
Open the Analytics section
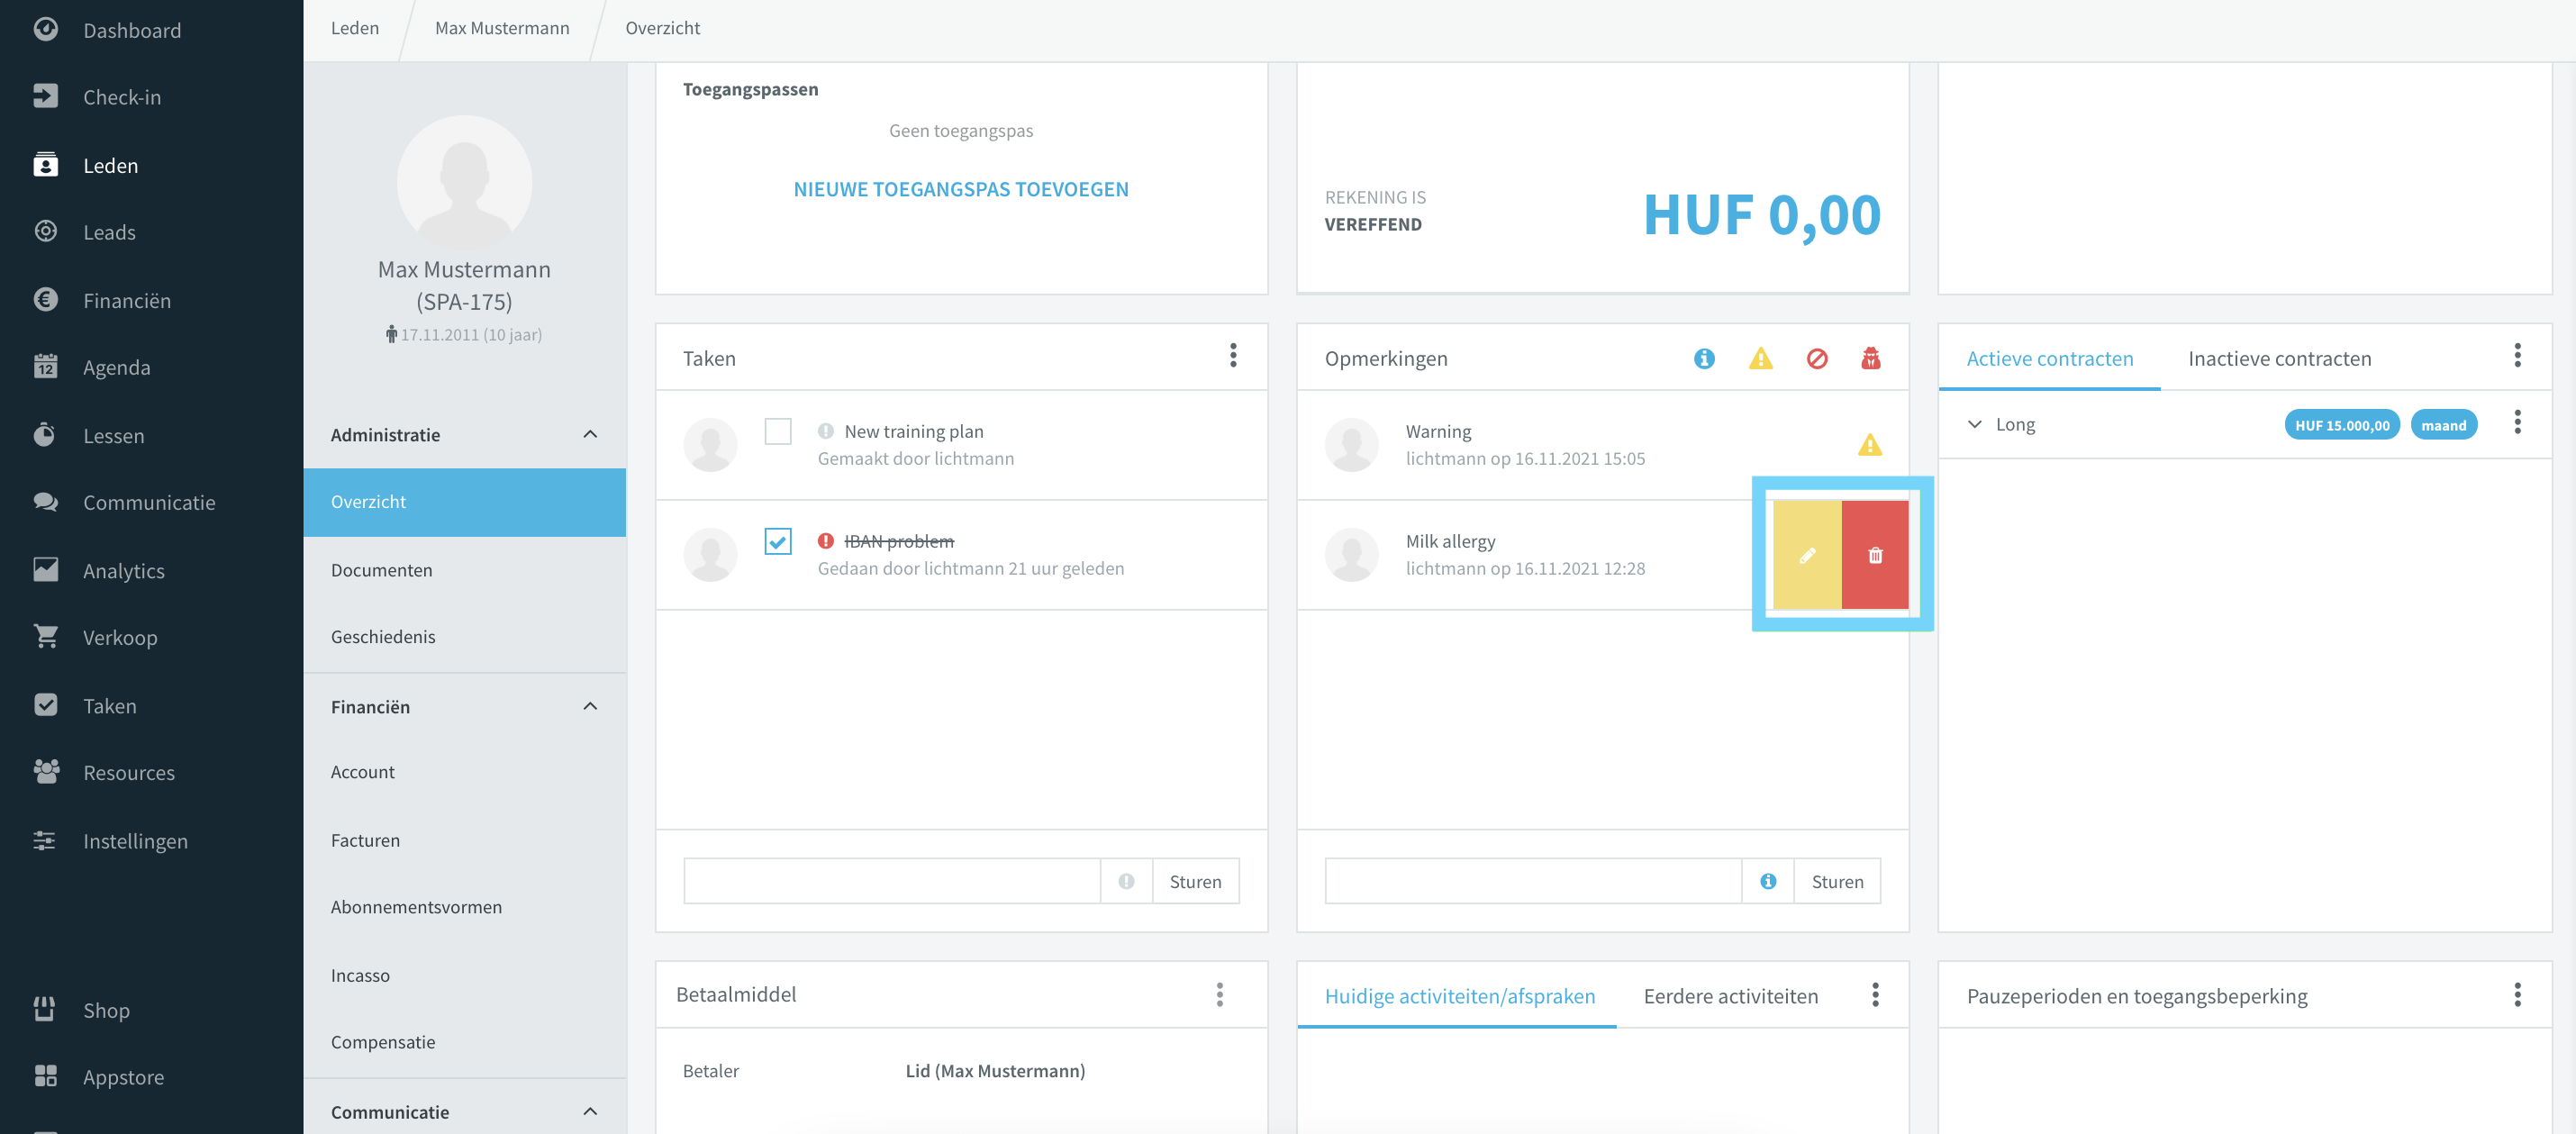[124, 570]
